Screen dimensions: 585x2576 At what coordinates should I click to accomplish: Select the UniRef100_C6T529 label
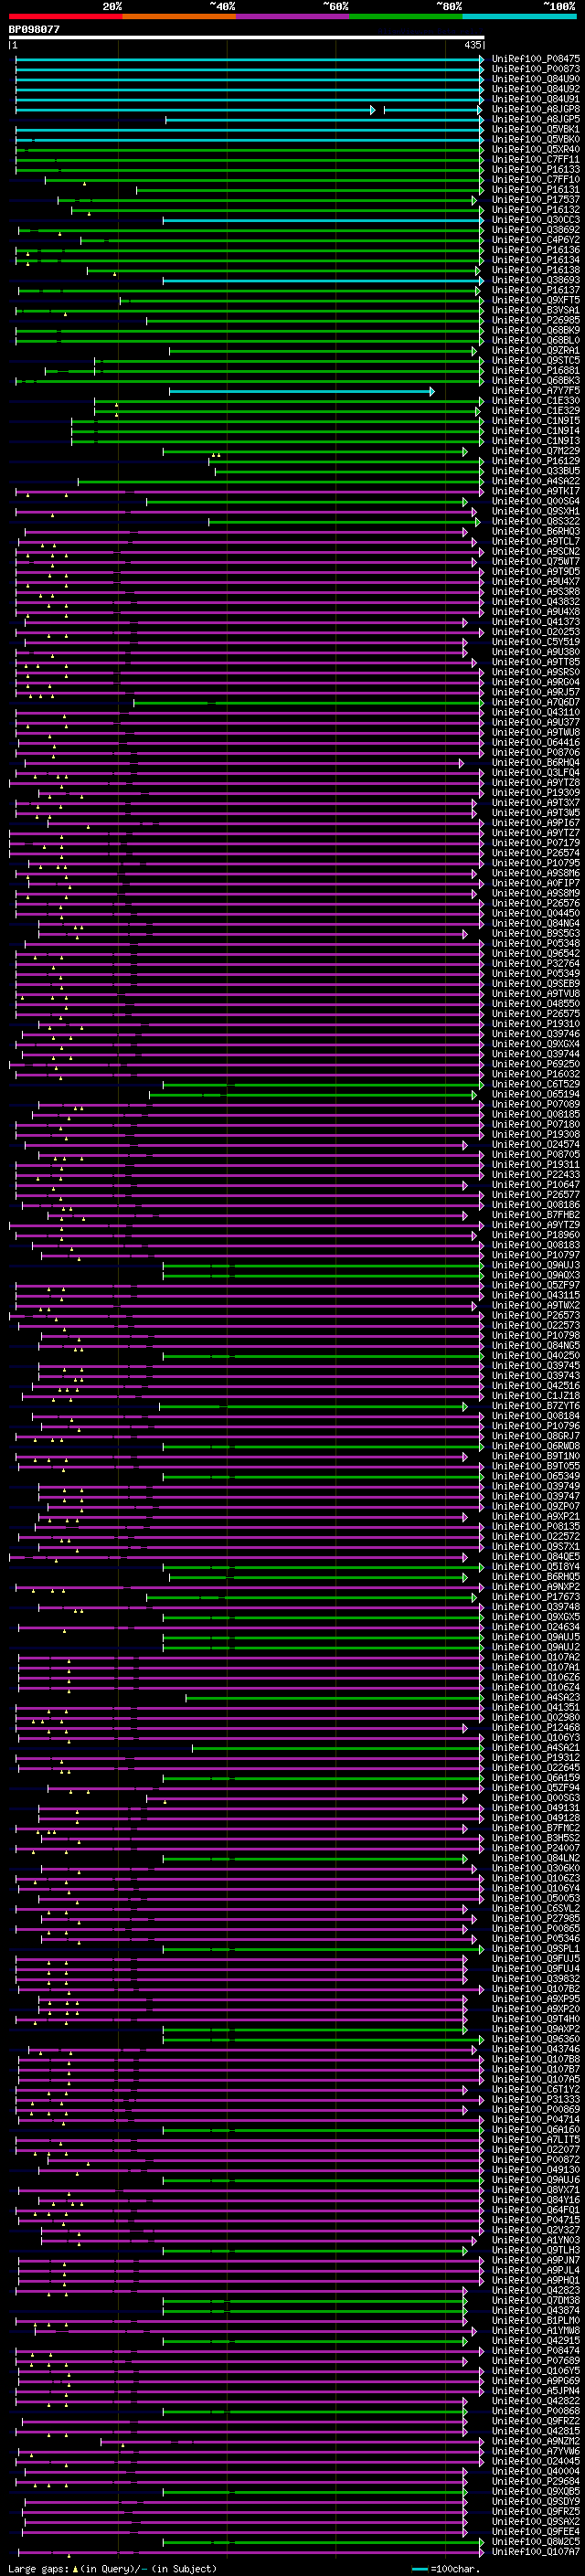[x=536, y=1084]
